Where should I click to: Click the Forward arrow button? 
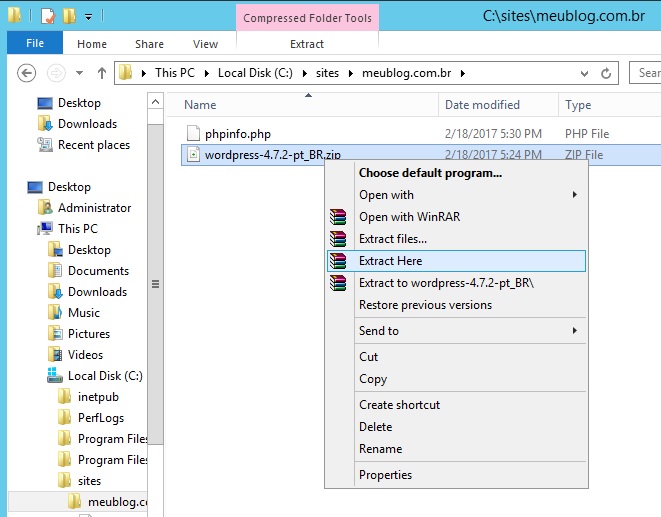tap(56, 73)
